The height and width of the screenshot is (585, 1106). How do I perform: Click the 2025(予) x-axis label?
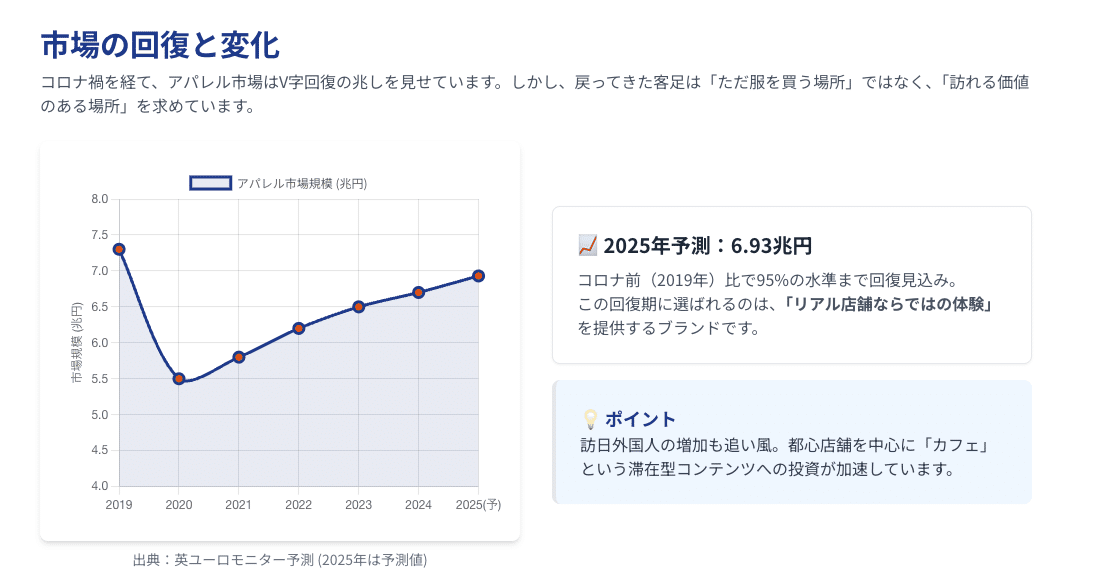tap(477, 505)
